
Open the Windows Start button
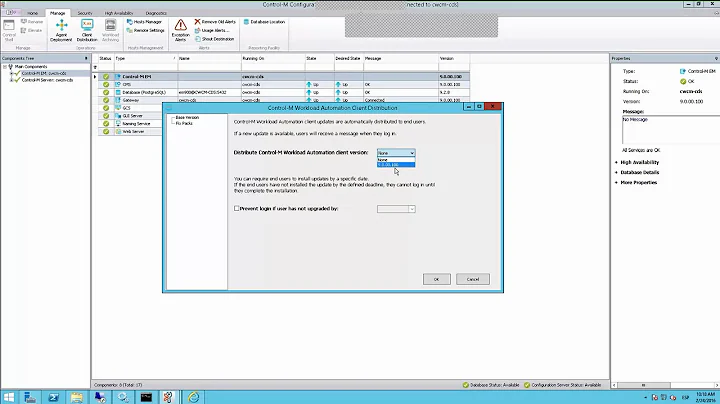8,397
